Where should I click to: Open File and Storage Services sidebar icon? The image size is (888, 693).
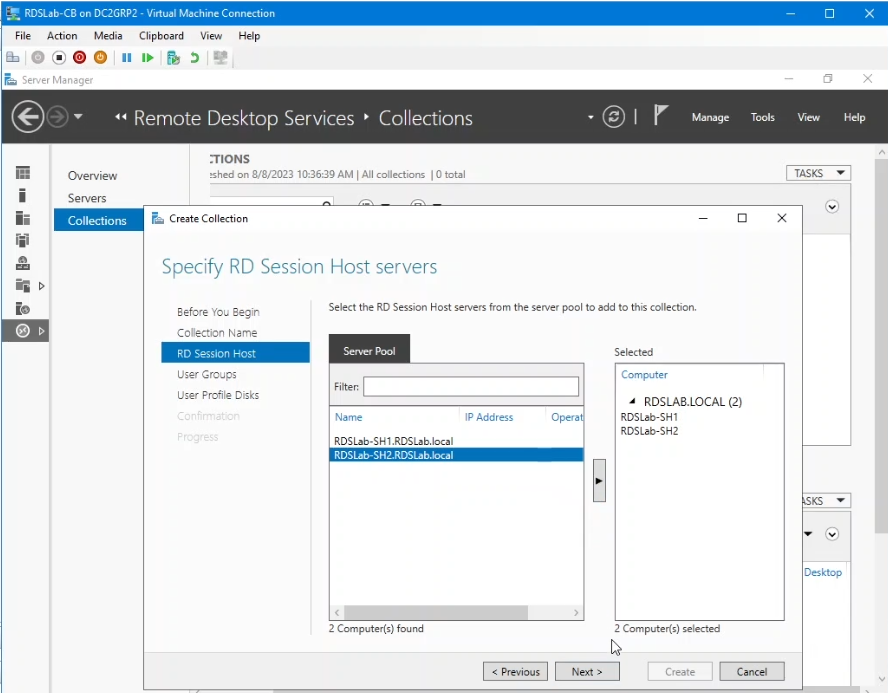pyautogui.click(x=23, y=285)
